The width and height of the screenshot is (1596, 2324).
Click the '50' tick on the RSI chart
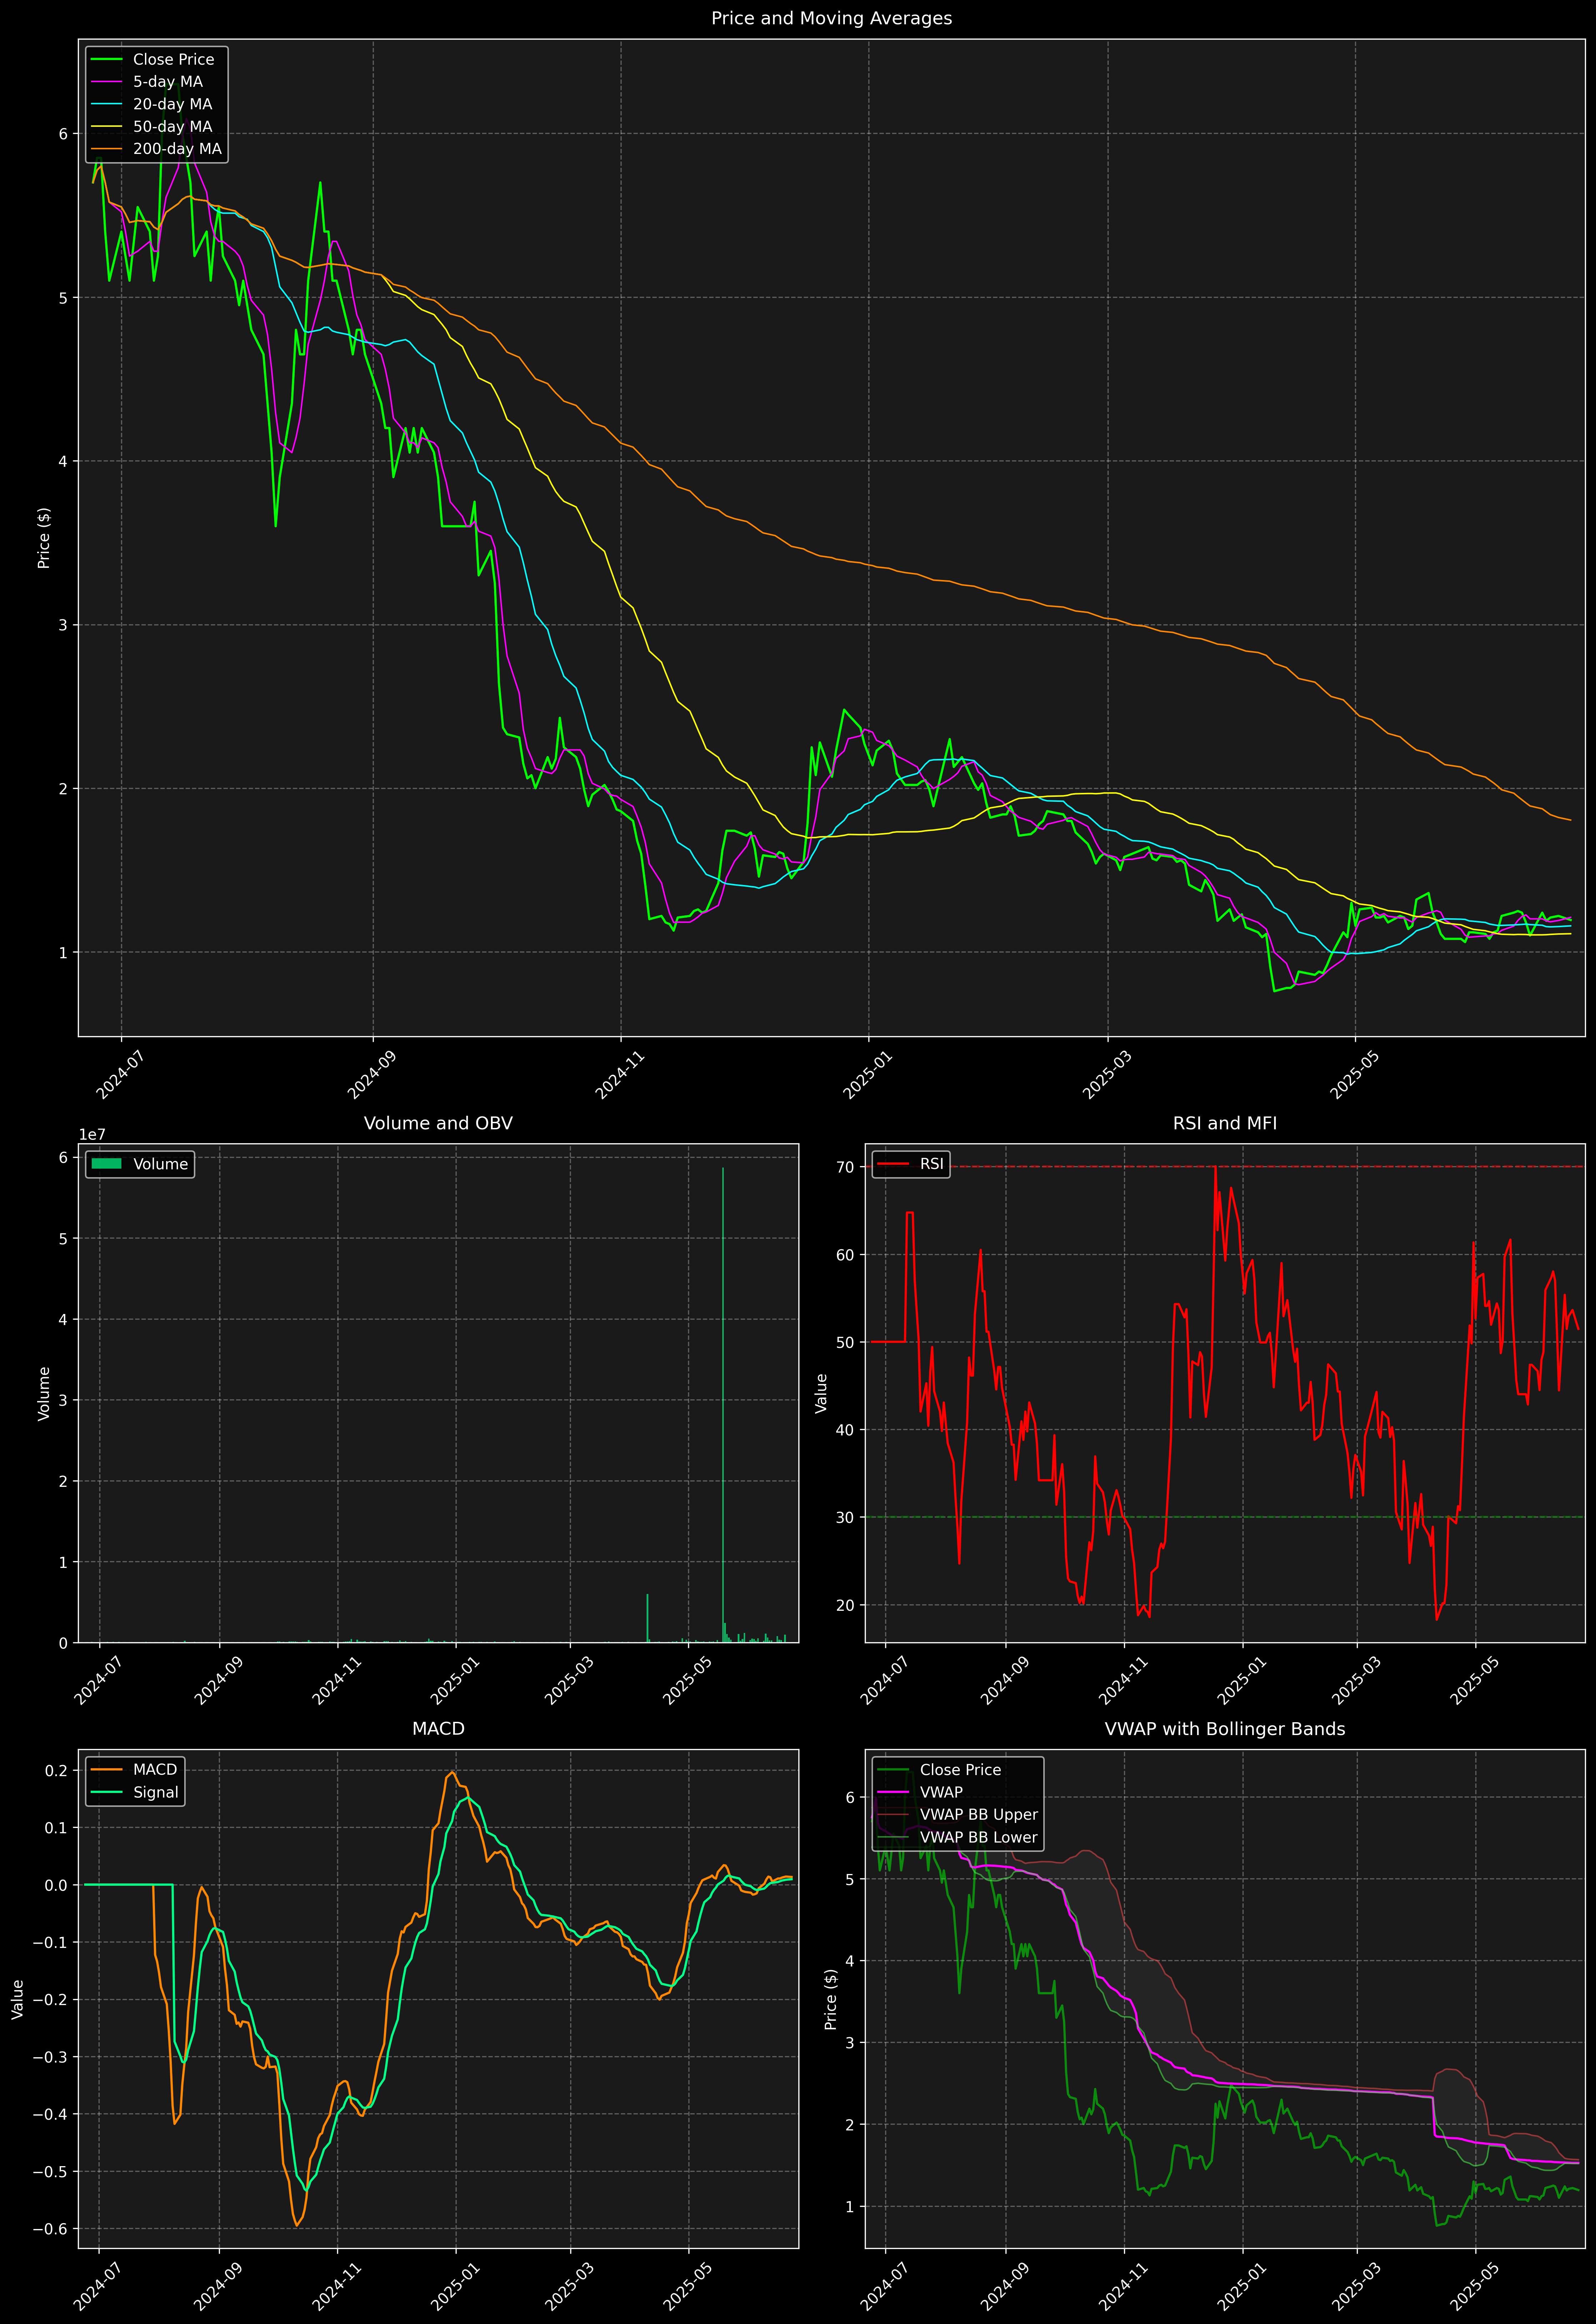845,1342
